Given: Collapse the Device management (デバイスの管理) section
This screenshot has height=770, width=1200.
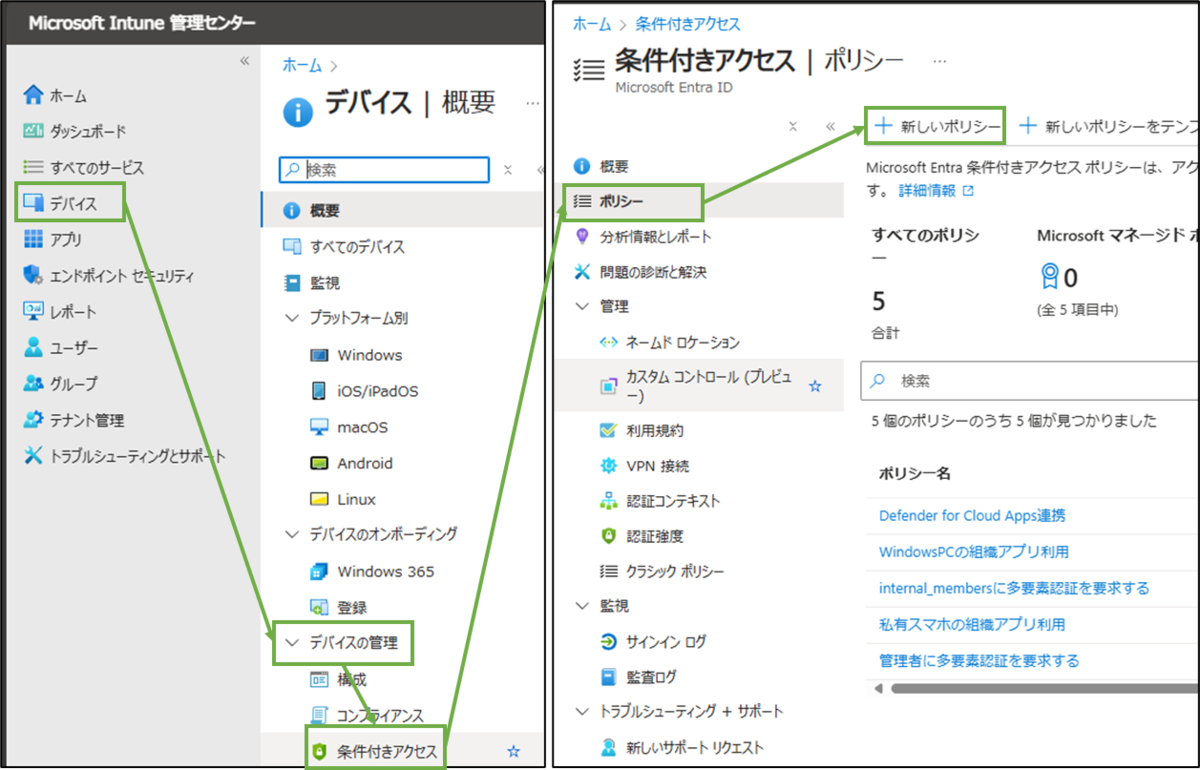Looking at the screenshot, I should click(292, 643).
